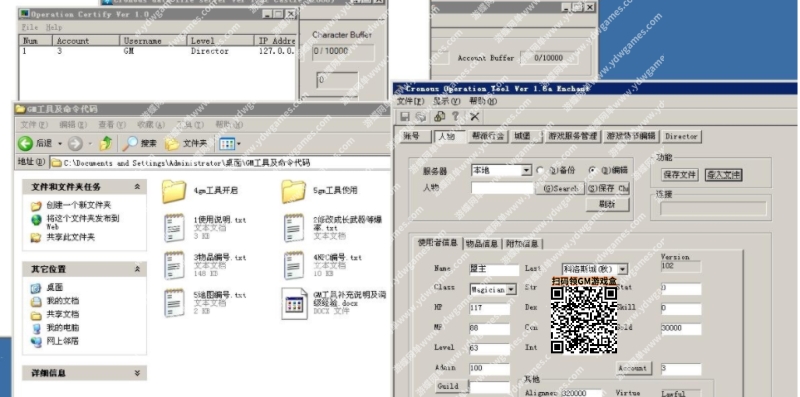Open the Views icon dropdown arrow
800x397 pixels.
(x=238, y=144)
